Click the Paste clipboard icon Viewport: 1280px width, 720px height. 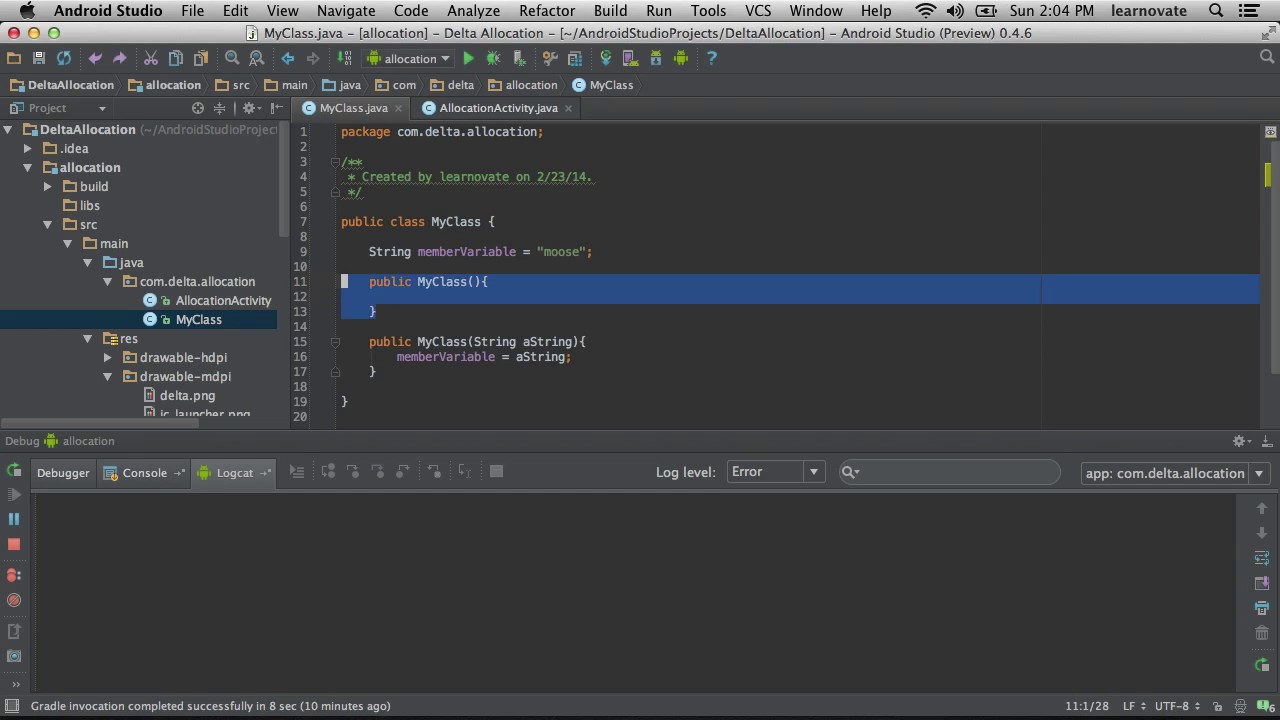(201, 59)
